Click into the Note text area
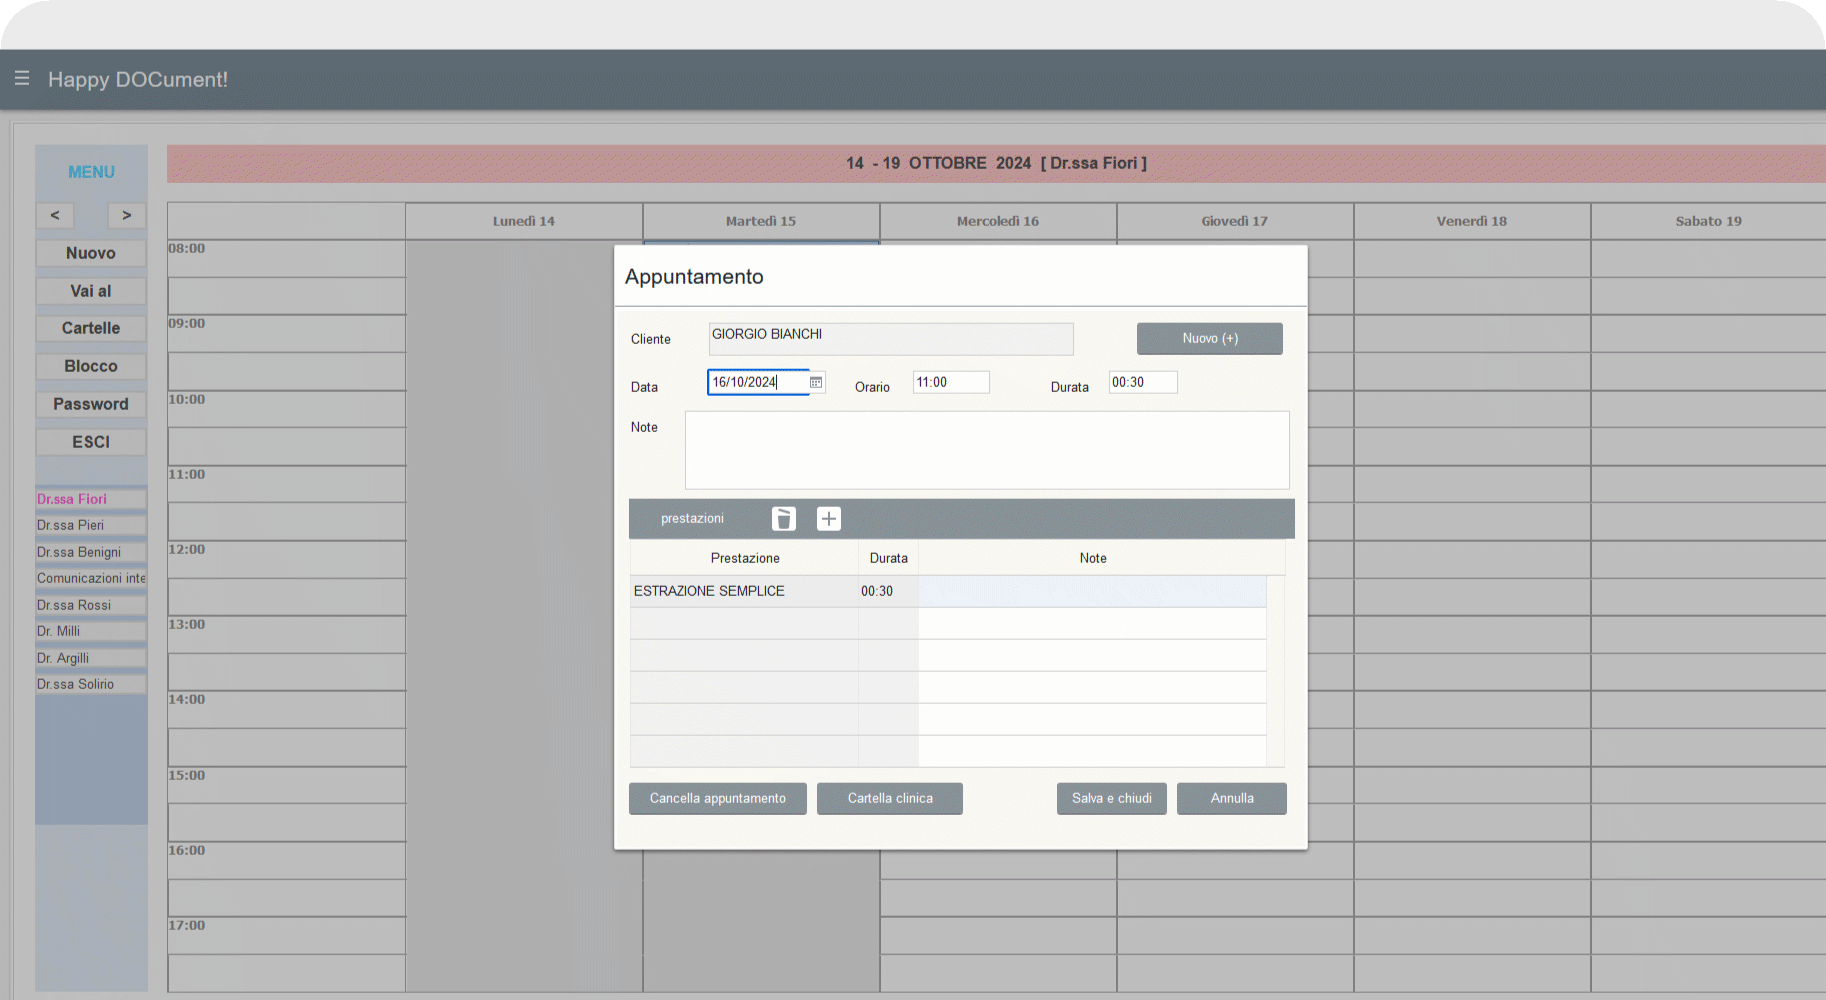This screenshot has width=1826, height=1000. (x=986, y=450)
